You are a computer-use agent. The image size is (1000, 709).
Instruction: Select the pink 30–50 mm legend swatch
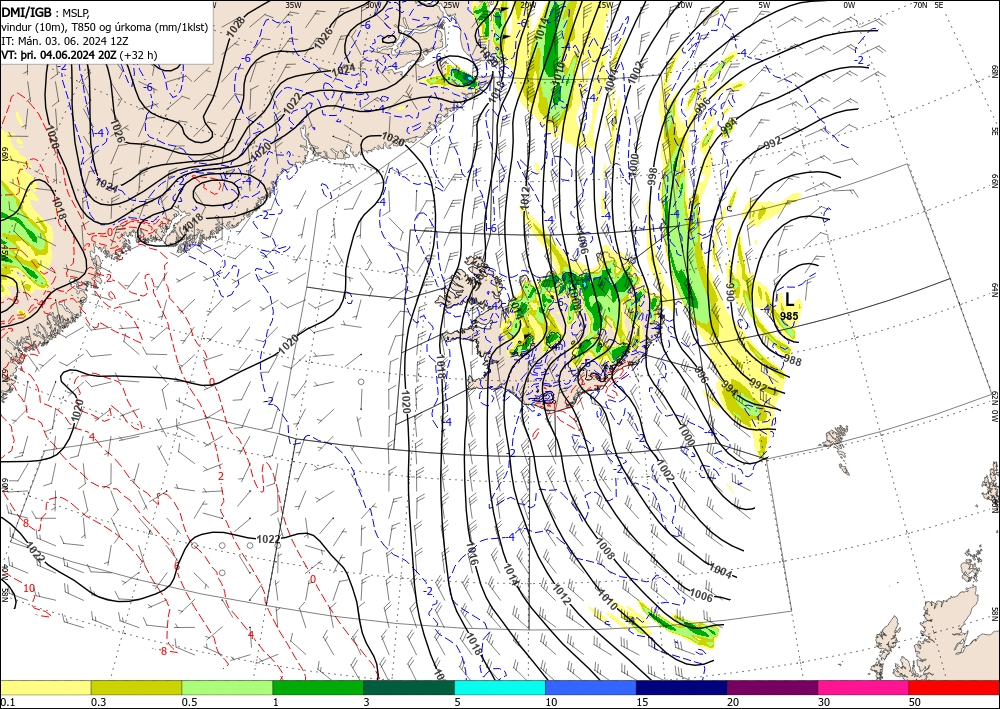864,687
